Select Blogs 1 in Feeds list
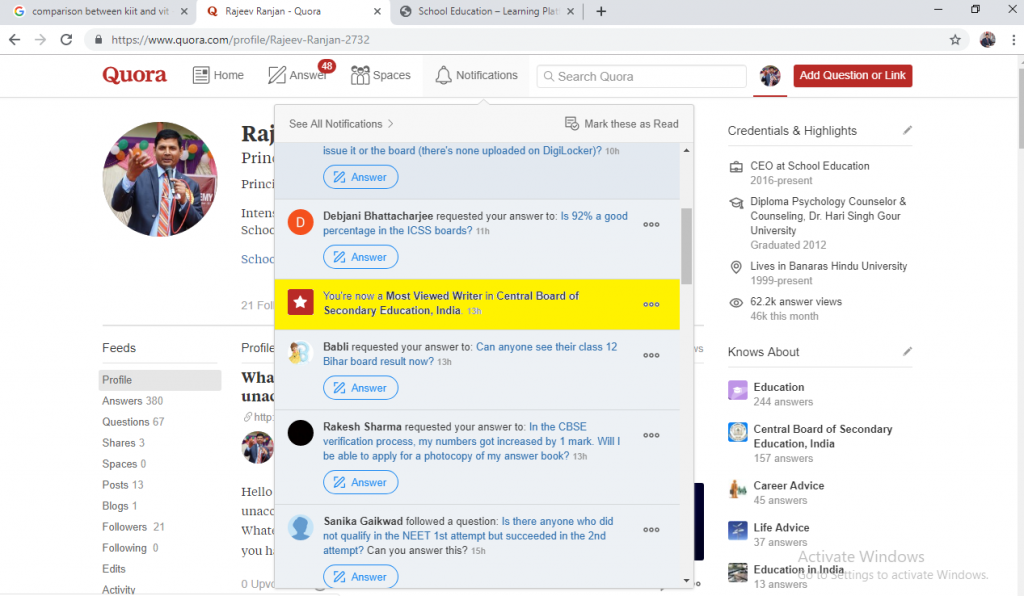1024x596 pixels. [x=120, y=505]
